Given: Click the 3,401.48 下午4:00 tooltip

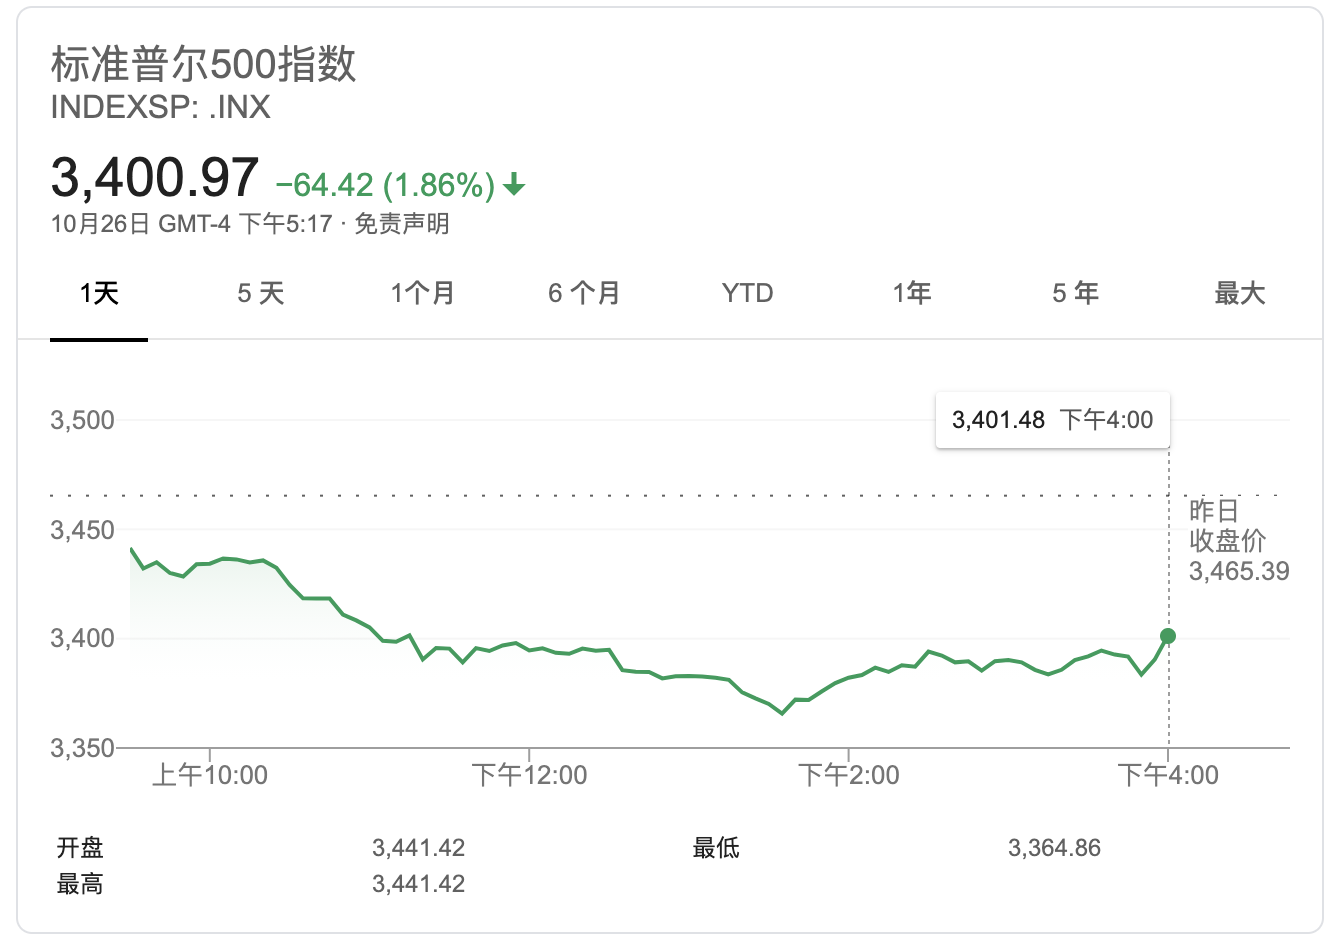Looking at the screenshot, I should click(x=1052, y=420).
